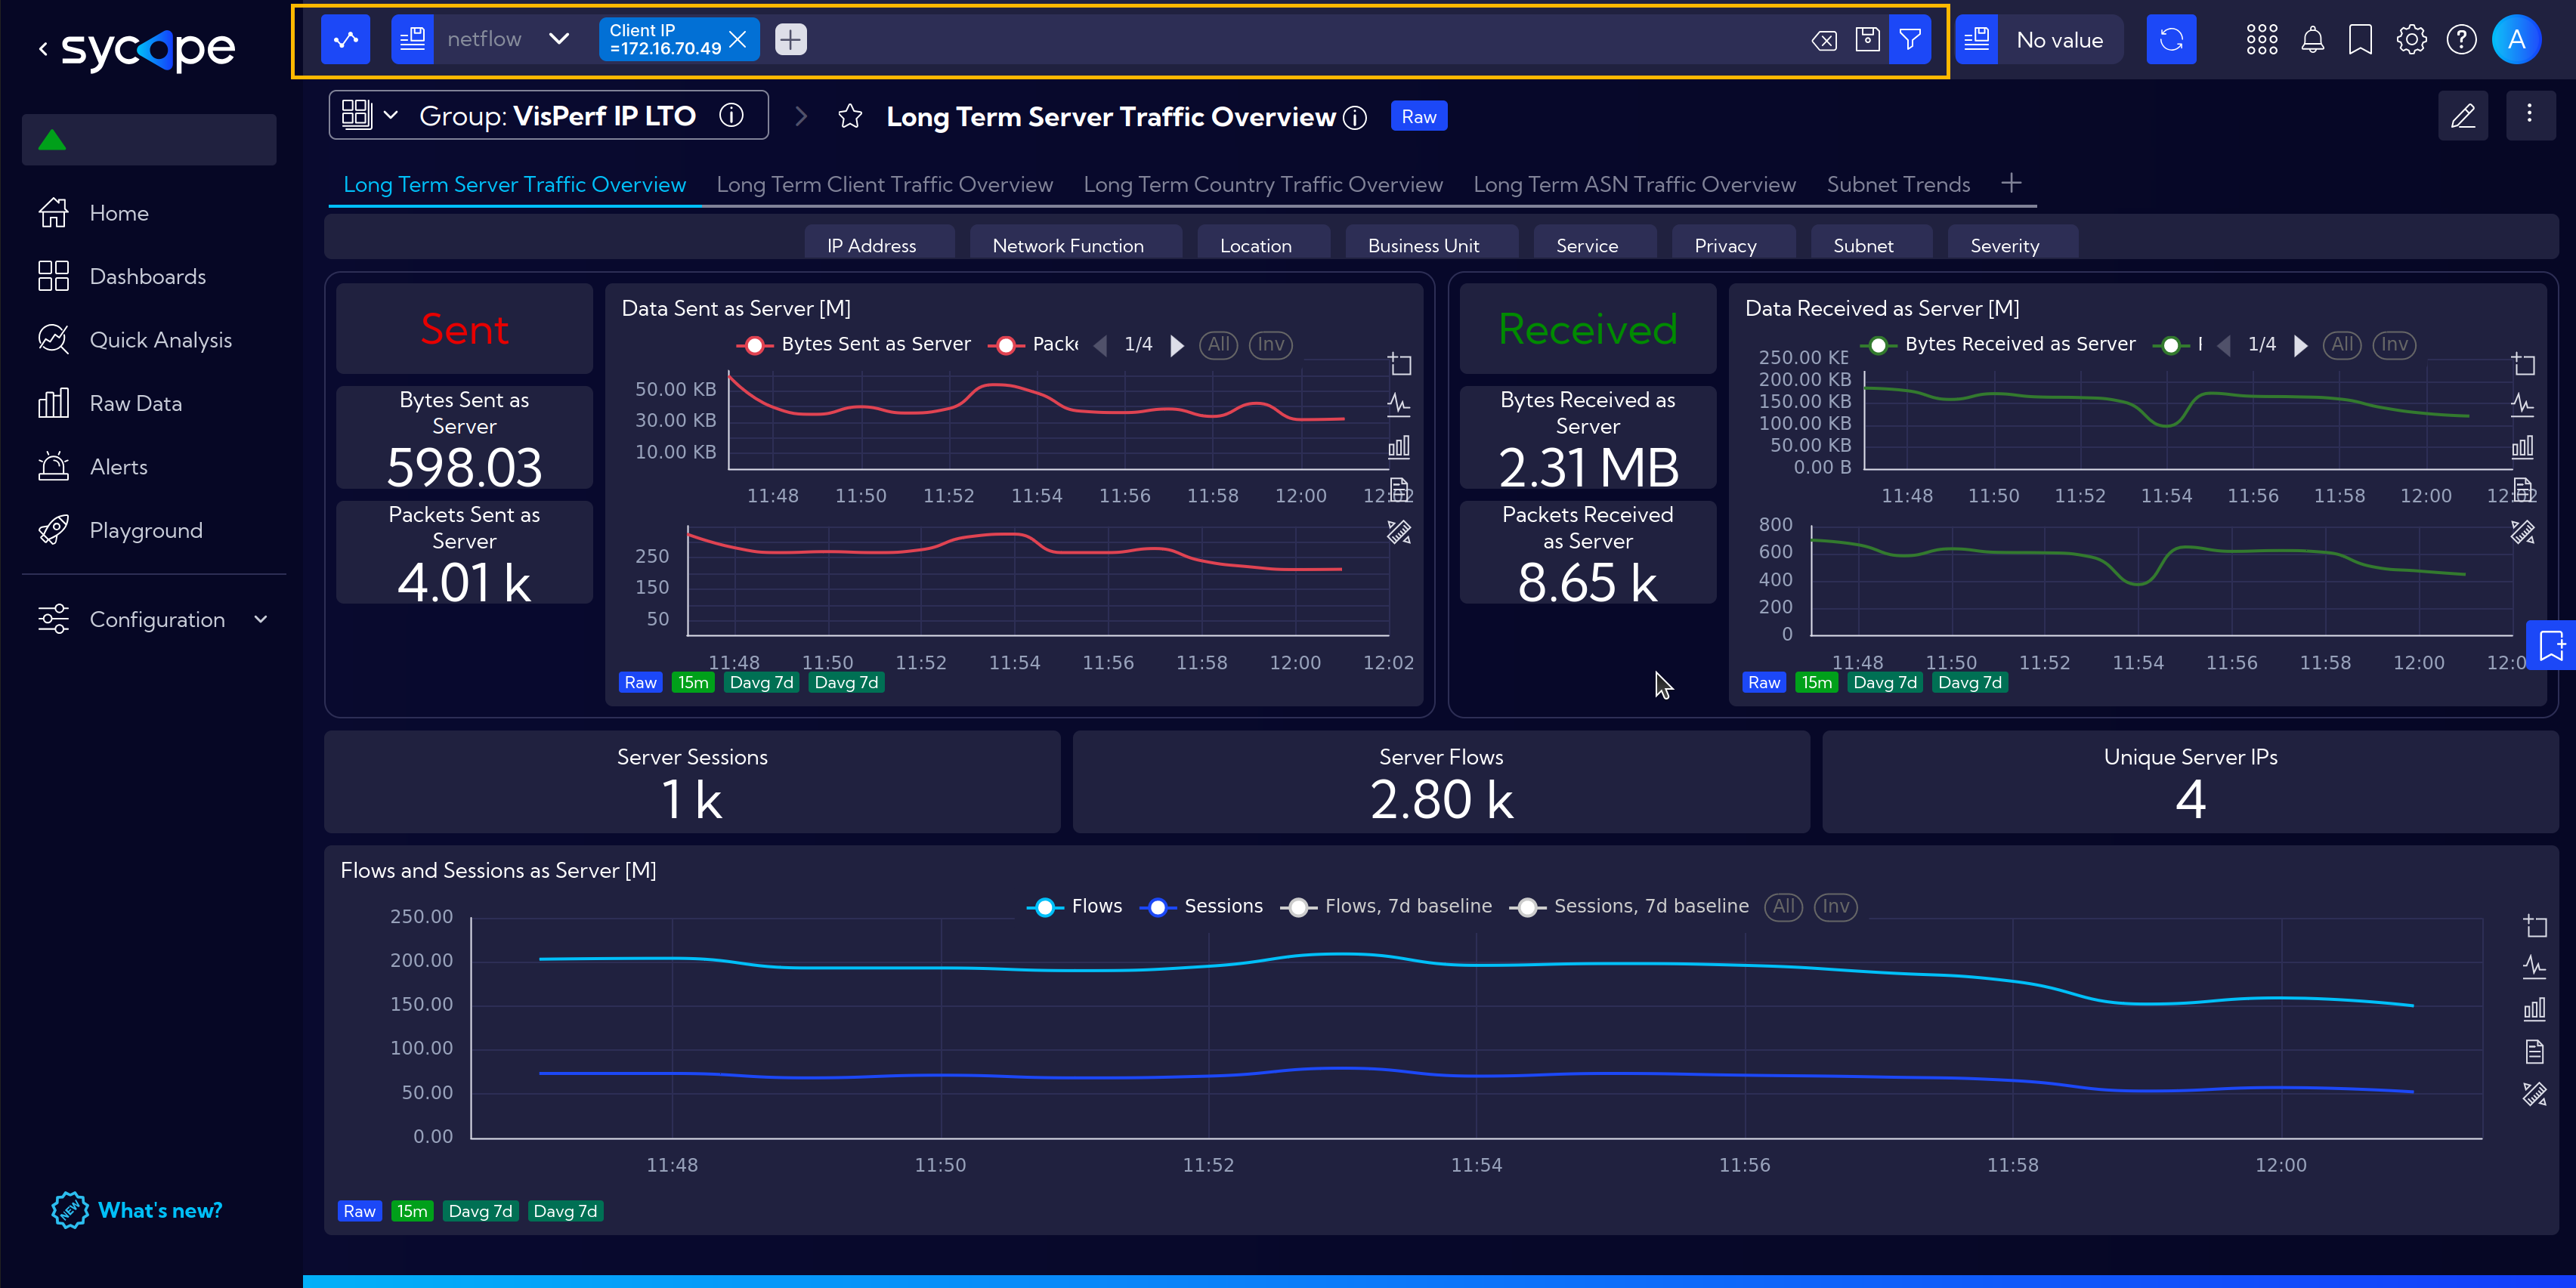Clear the filter bar with the backspace icon
2576x1288 pixels.
tap(1824, 40)
